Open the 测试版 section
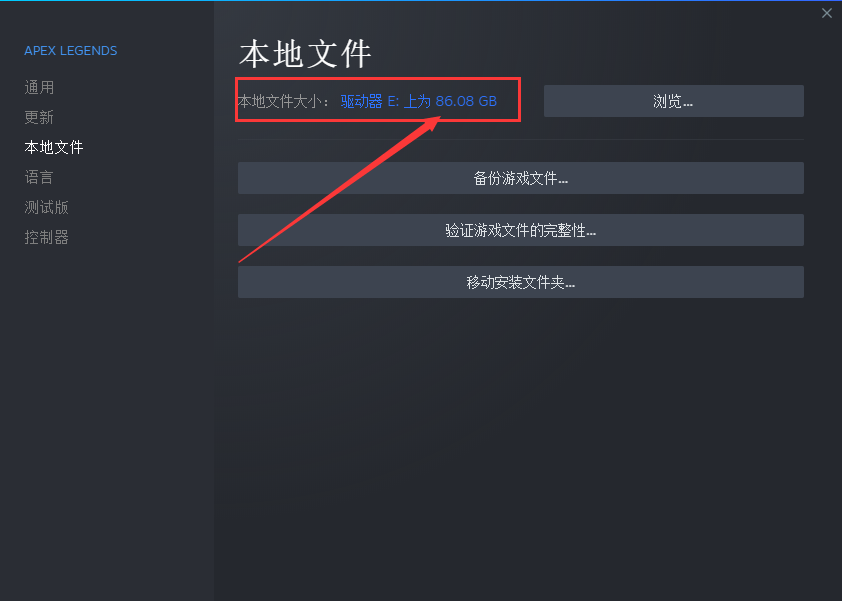Screen dimensions: 842x601 [x=47, y=207]
